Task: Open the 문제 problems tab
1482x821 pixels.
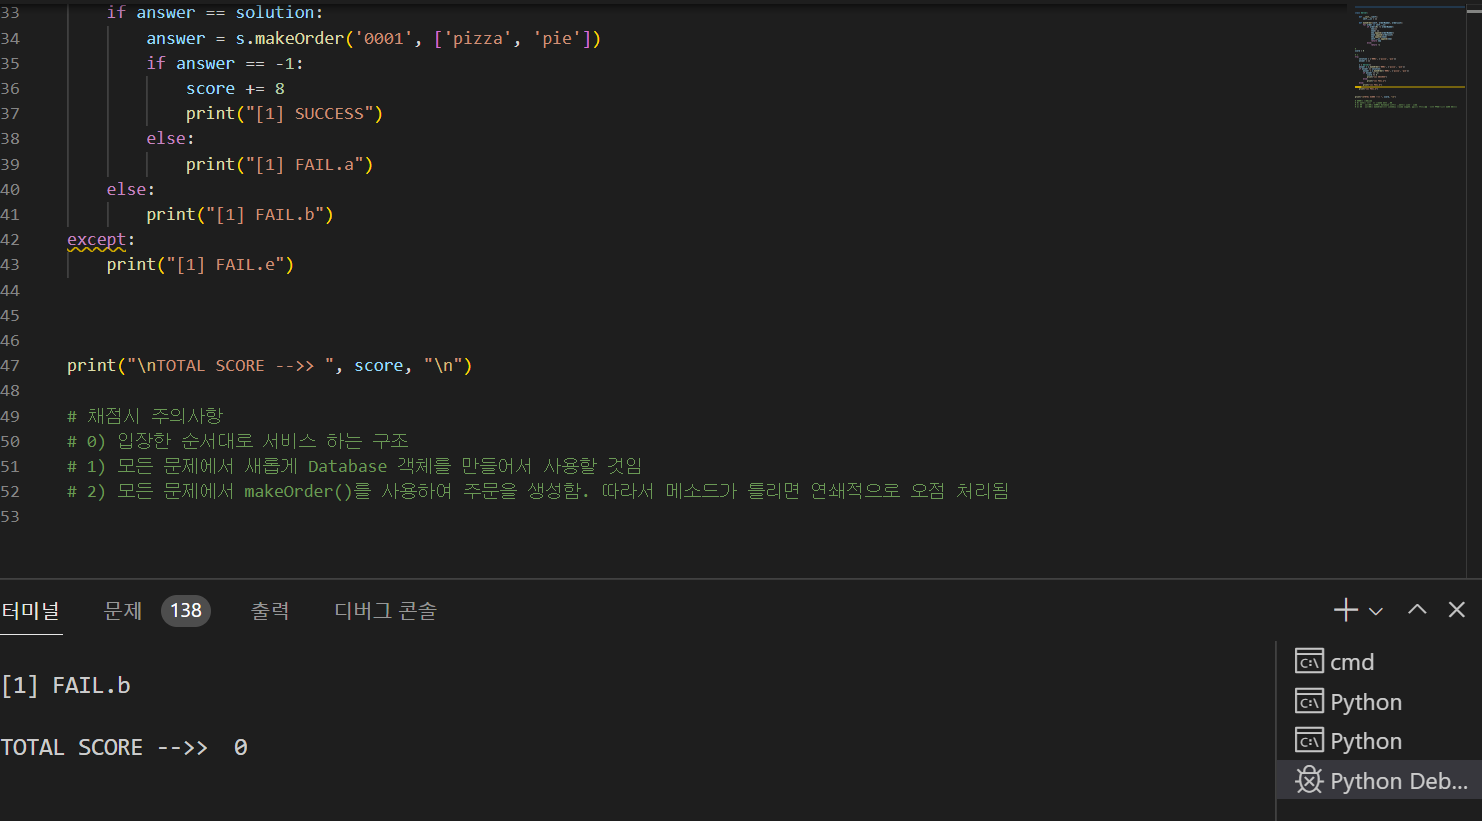Action: point(123,610)
